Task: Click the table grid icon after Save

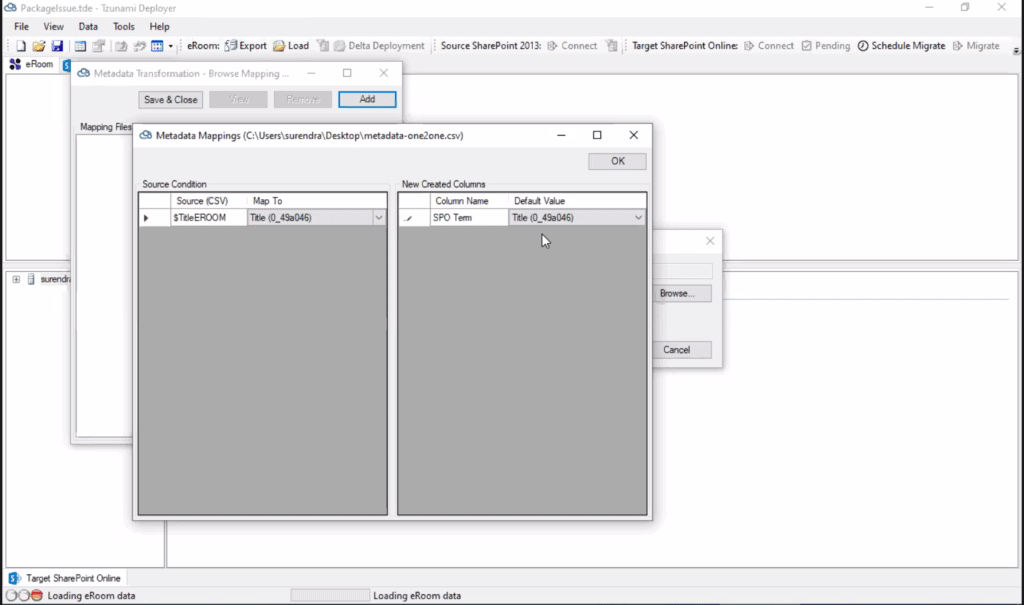Action: [x=80, y=46]
